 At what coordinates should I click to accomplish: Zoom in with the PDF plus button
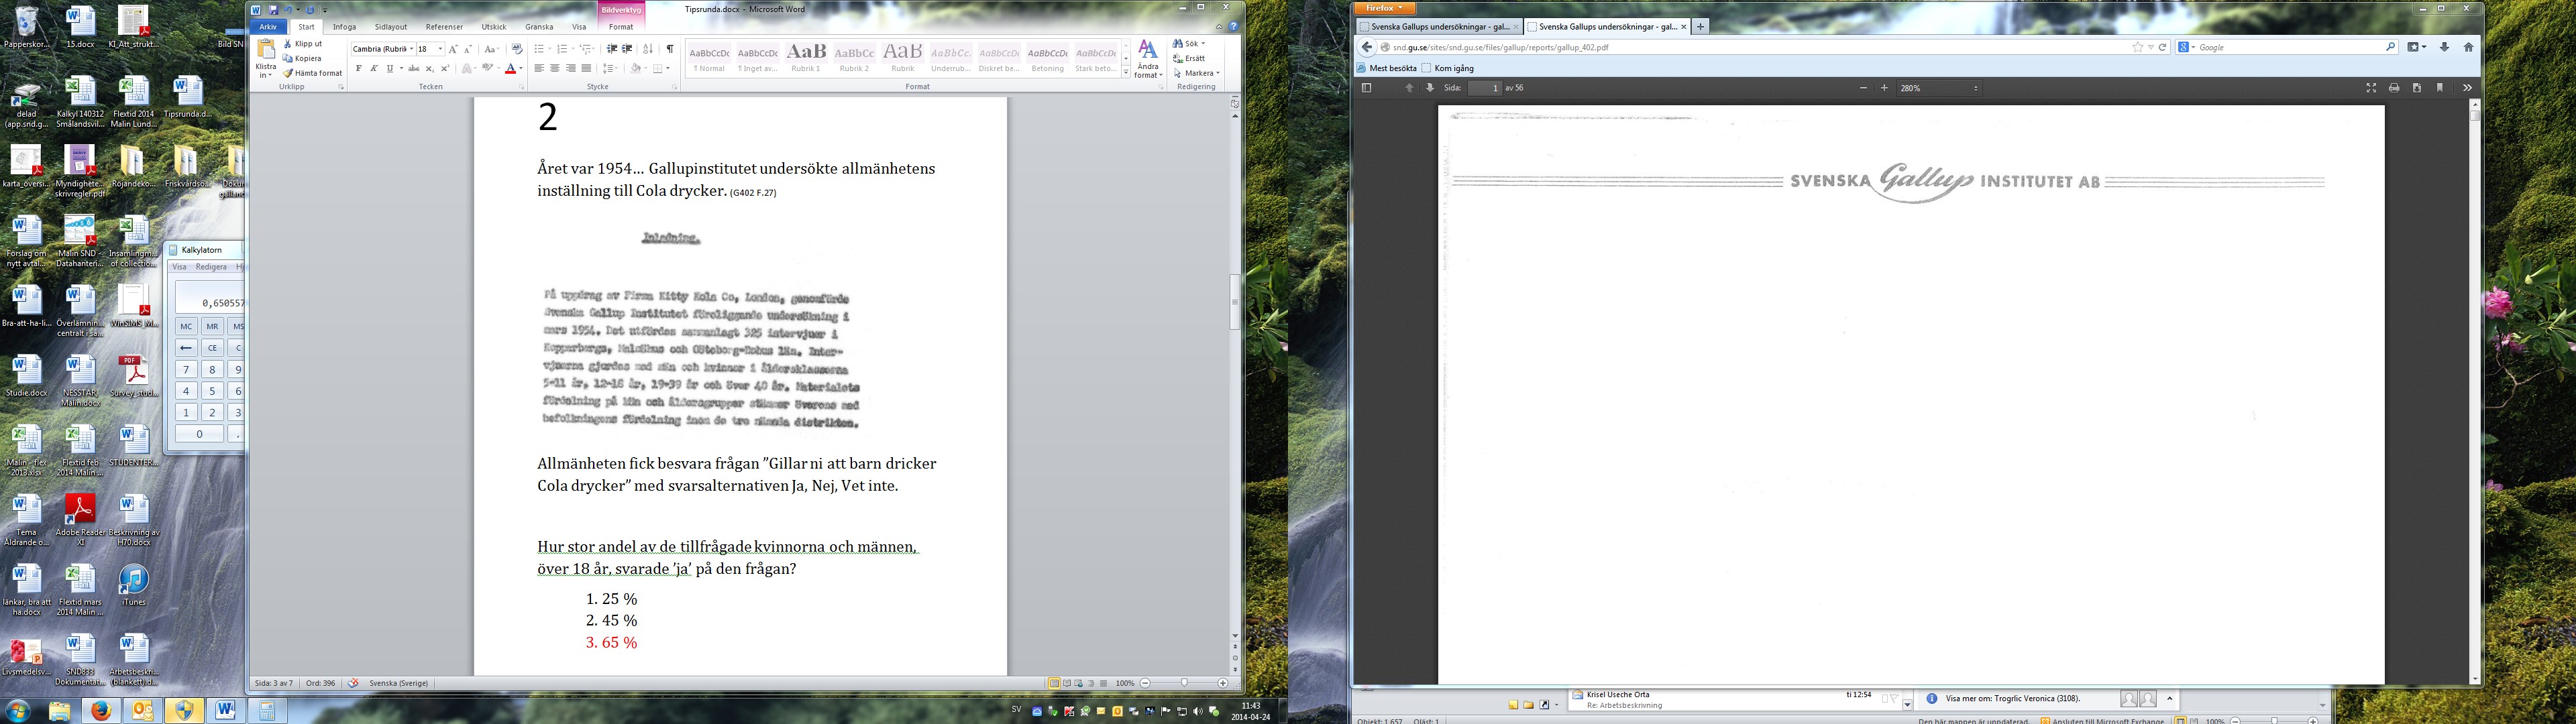click(x=1884, y=88)
